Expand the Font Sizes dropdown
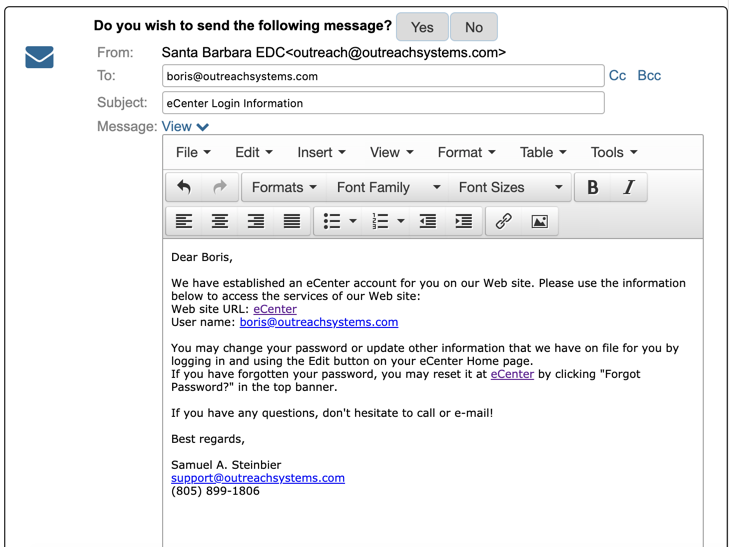 [x=510, y=187]
